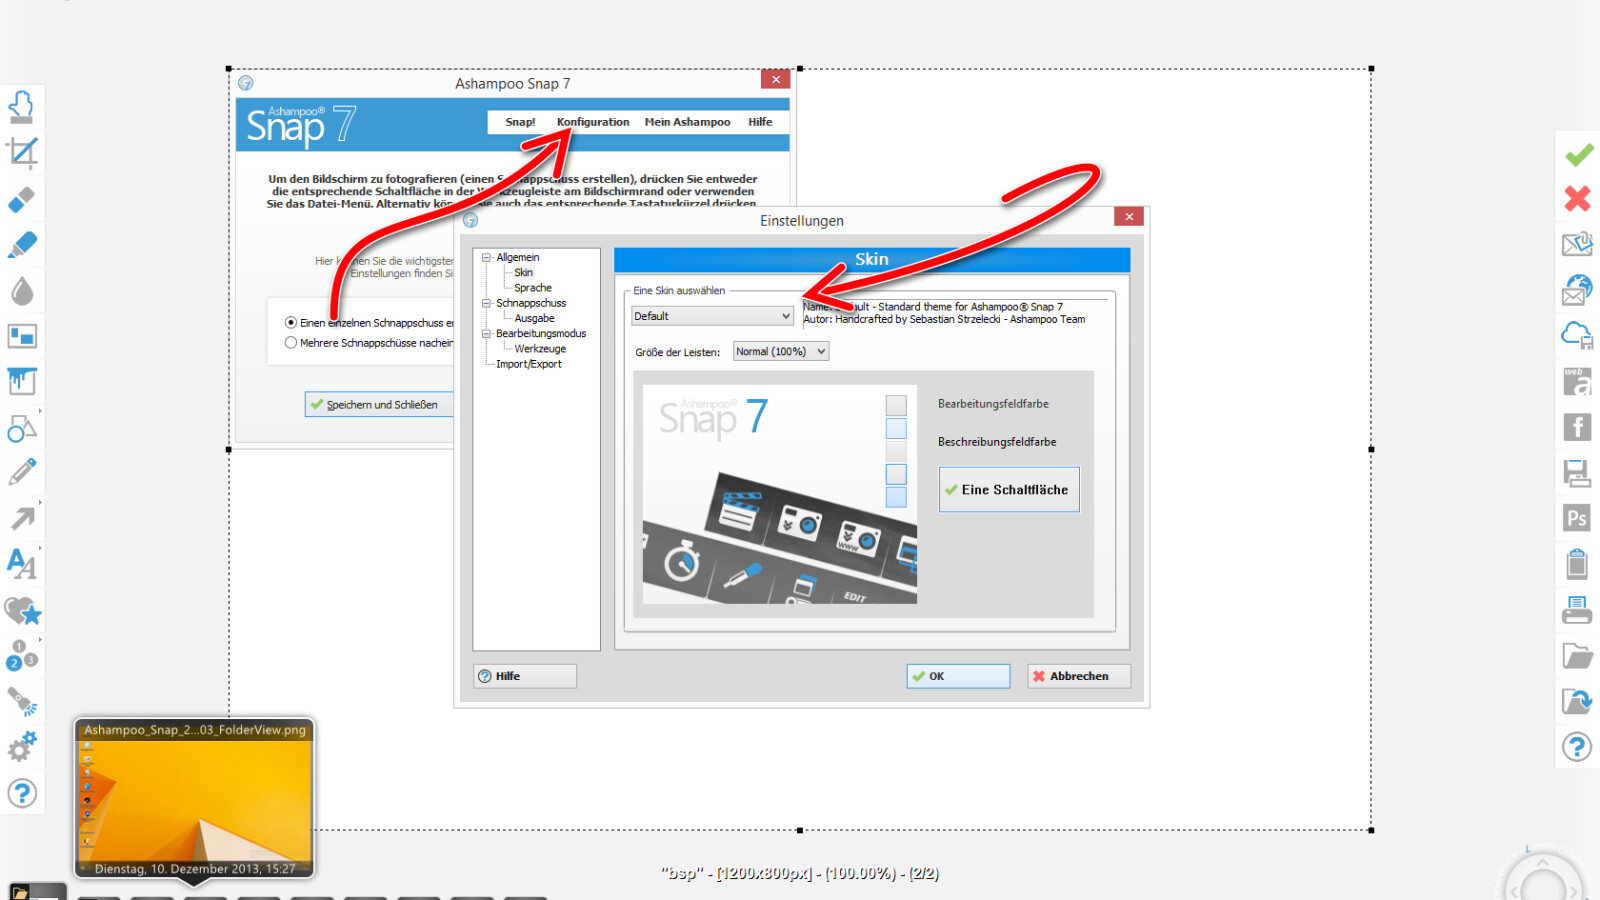1600x900 pixels.
Task: Select 'Mehrere Schnappschüsse' radio option
Action: pyautogui.click(x=291, y=343)
